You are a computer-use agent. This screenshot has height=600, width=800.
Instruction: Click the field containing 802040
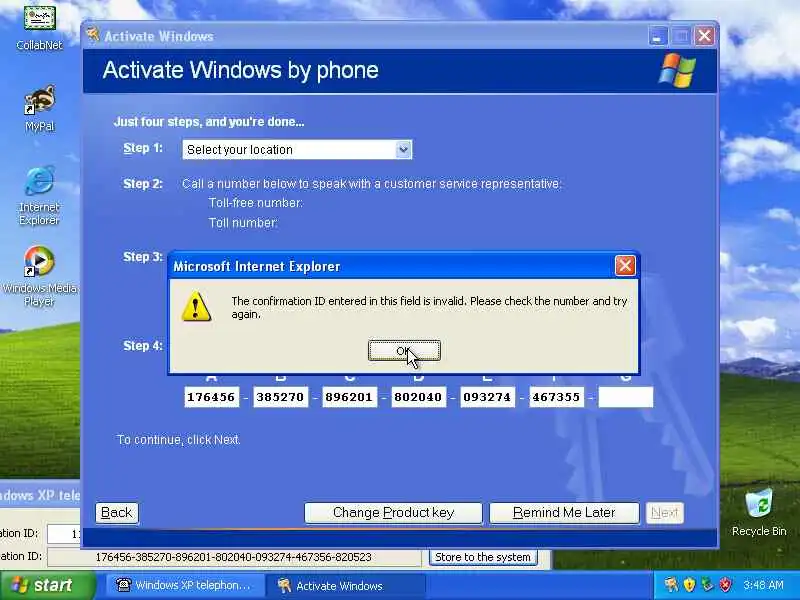[418, 397]
